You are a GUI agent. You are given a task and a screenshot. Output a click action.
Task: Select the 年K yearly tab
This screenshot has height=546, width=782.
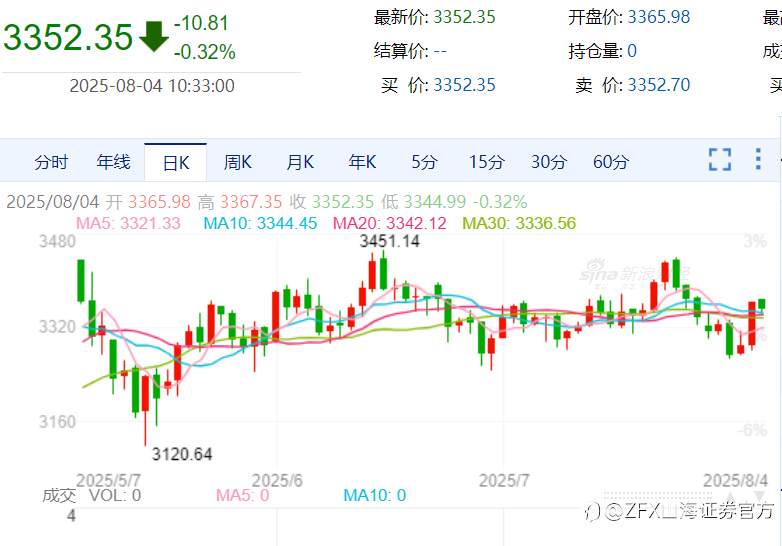[x=362, y=162]
